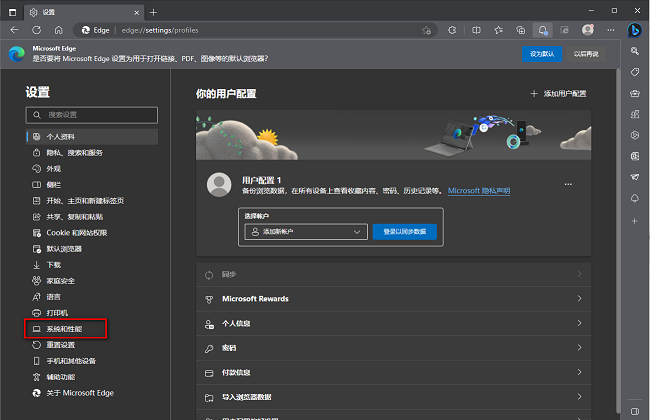
Task: Open tab actions menu icon
Action: pyautogui.click(x=12, y=12)
